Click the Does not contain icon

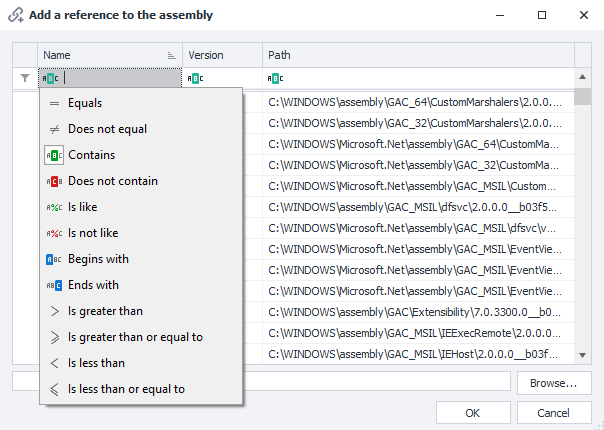click(54, 181)
